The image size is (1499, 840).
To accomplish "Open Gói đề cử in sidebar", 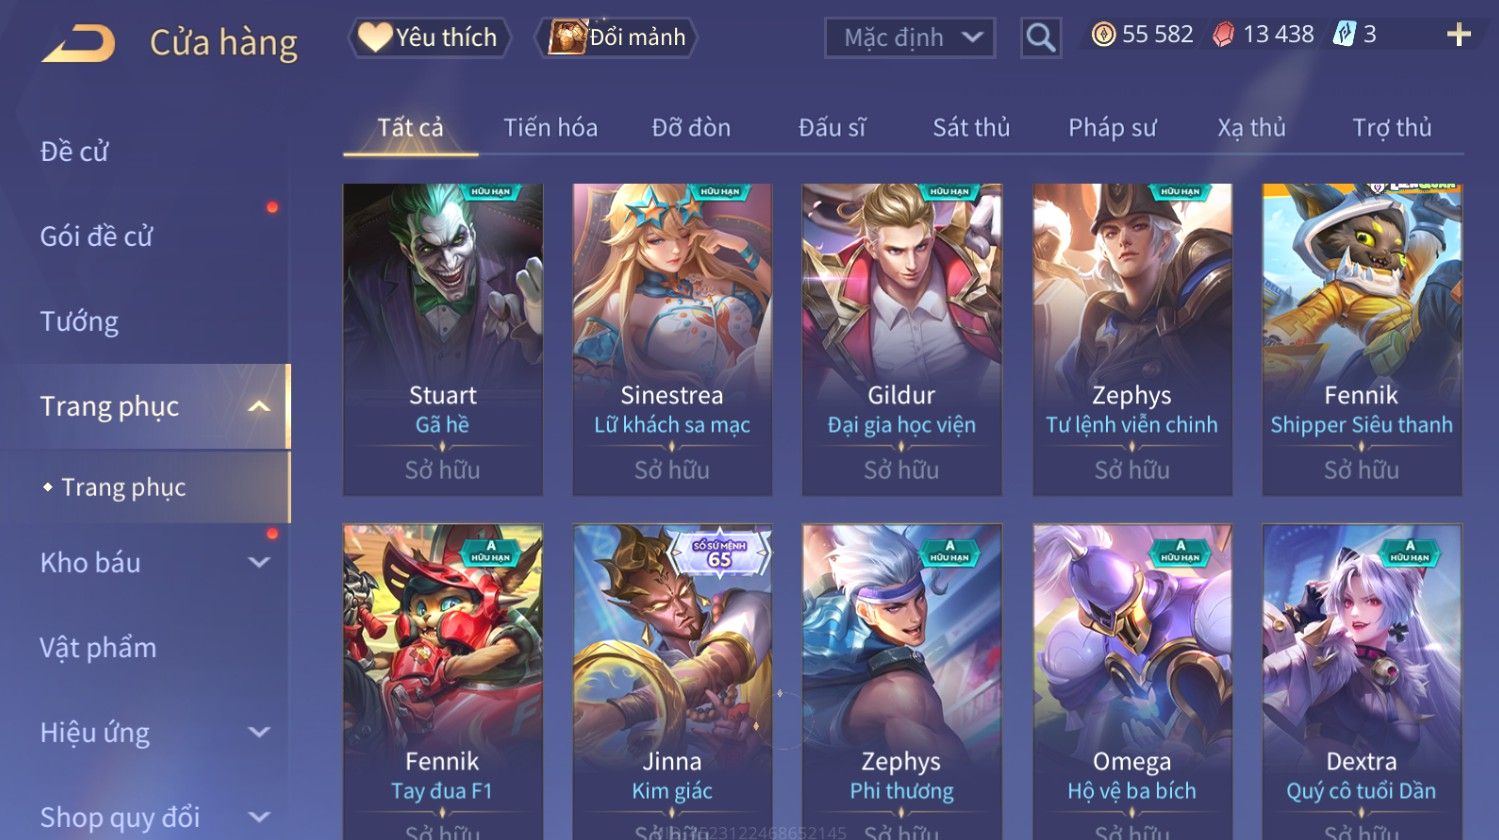I will (x=96, y=237).
